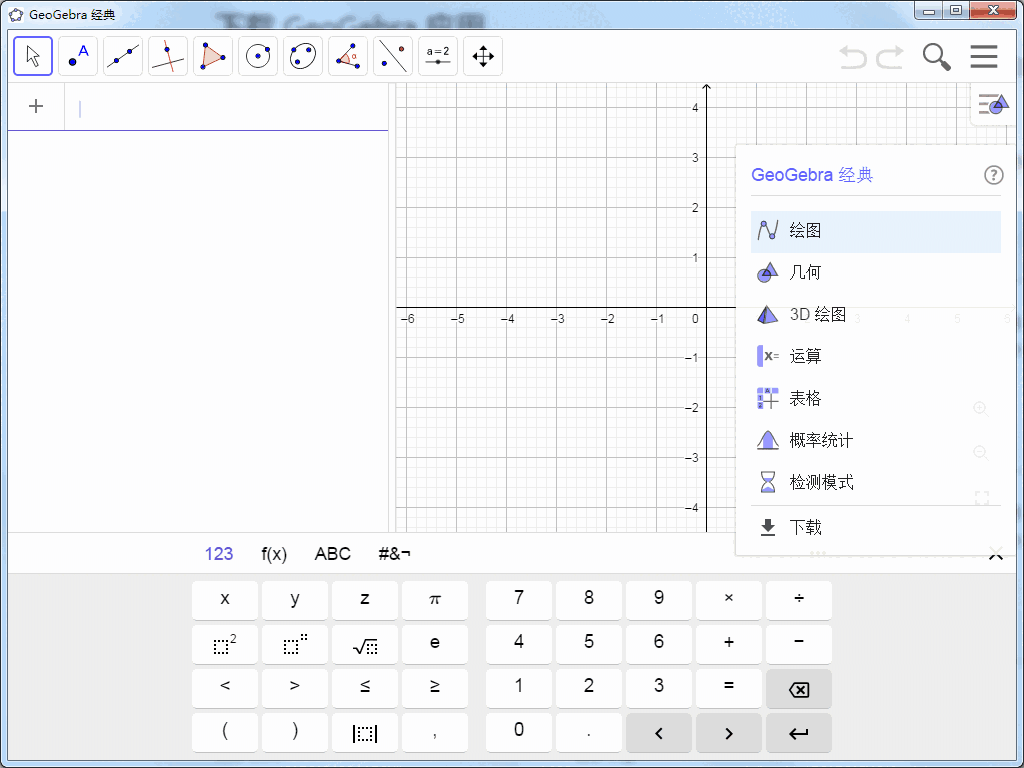This screenshot has height=768, width=1024.
Task: Select the Slider tool
Action: pos(437,56)
